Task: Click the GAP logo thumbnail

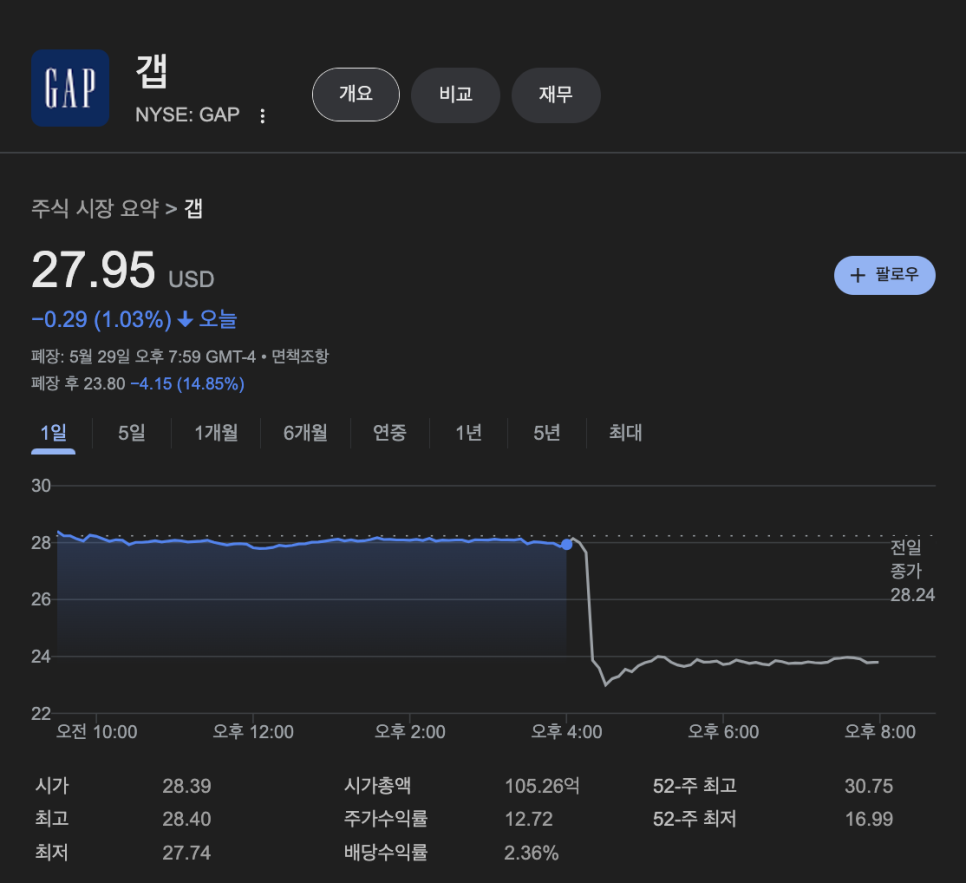Action: [x=70, y=88]
